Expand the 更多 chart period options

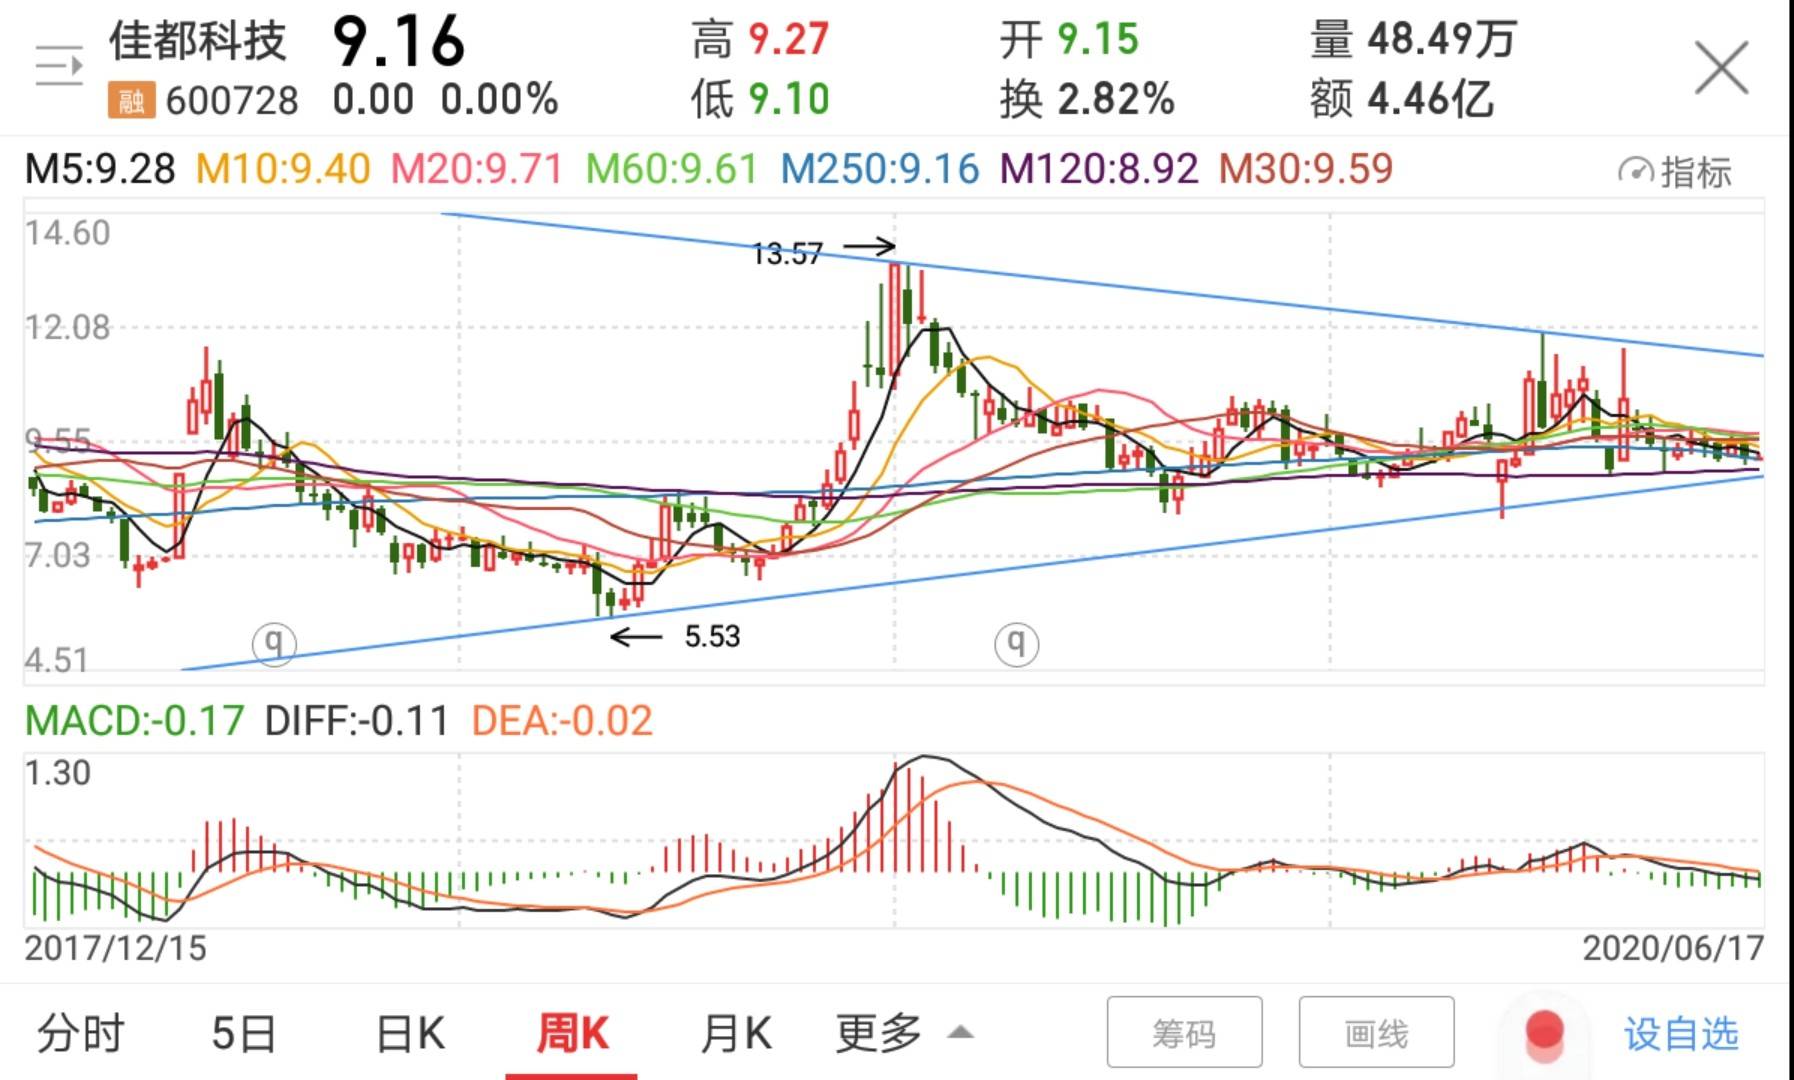coord(888,1033)
